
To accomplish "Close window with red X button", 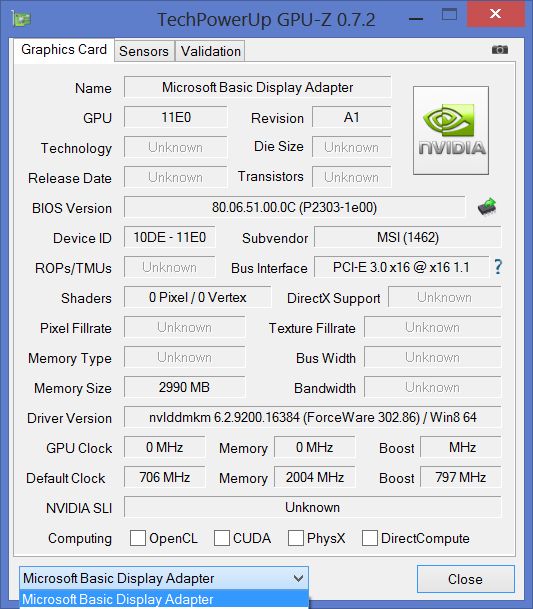I will pyautogui.click(x=495, y=14).
